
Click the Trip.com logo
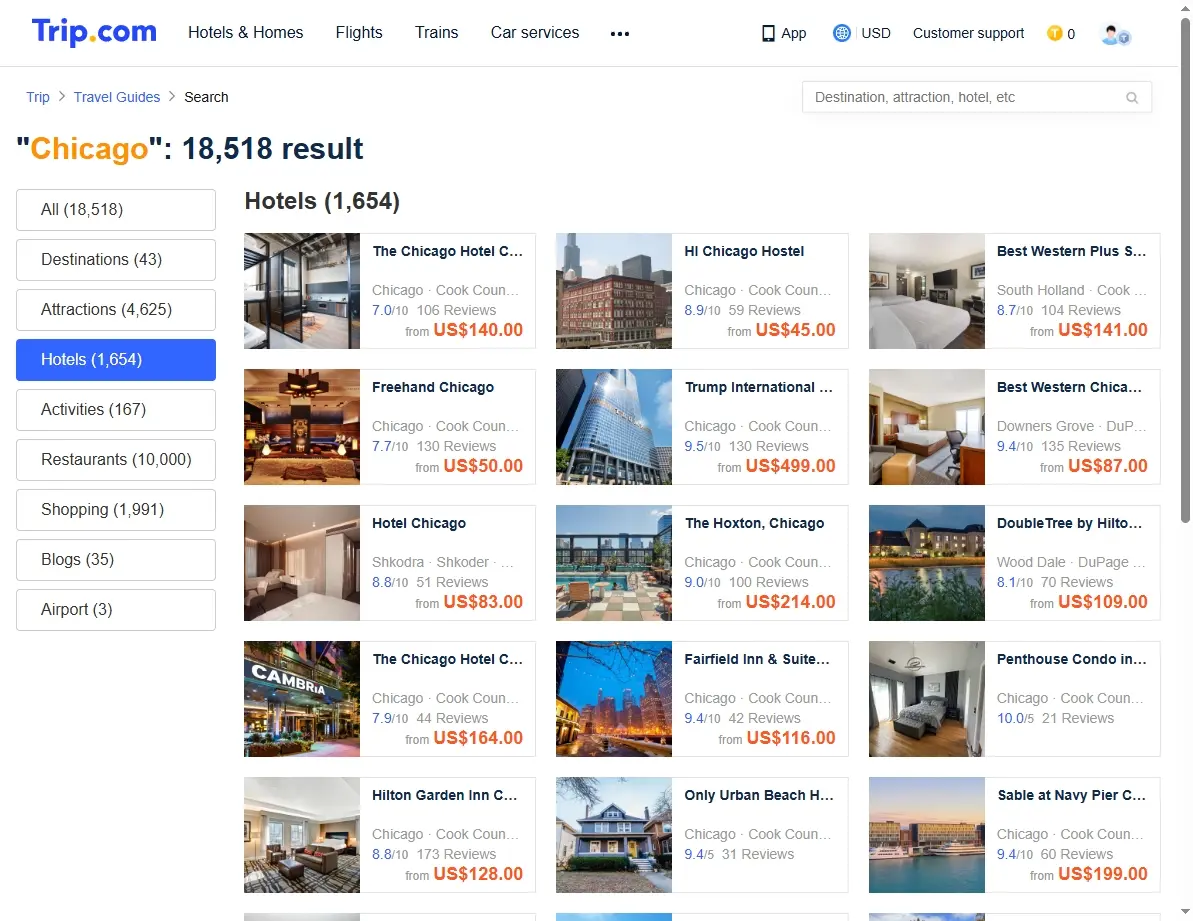coord(94,32)
